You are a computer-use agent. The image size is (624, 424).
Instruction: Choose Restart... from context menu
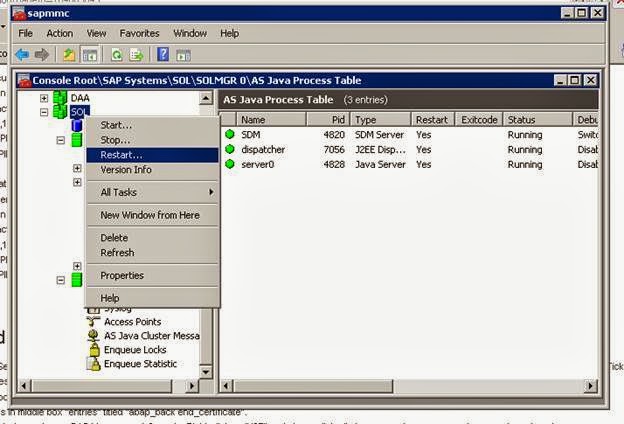[152, 155]
